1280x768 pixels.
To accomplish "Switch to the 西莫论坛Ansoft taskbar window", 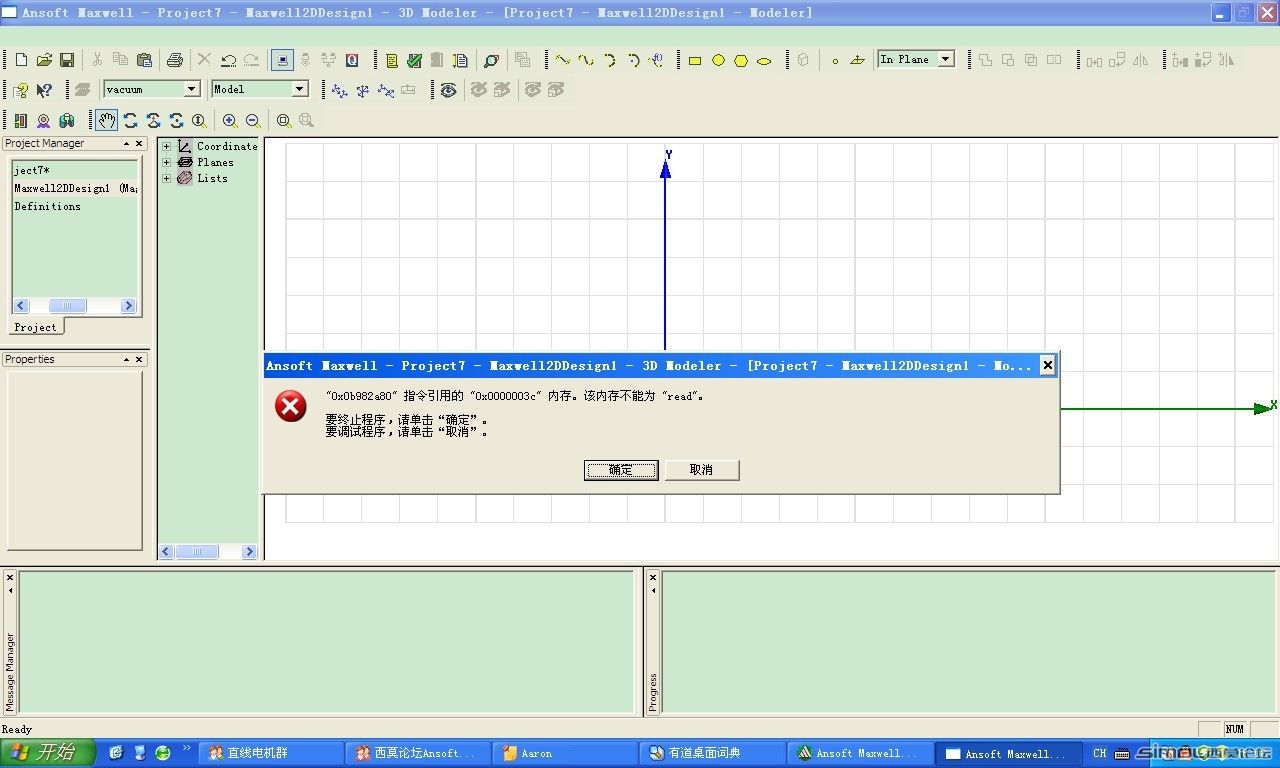I will [419, 753].
